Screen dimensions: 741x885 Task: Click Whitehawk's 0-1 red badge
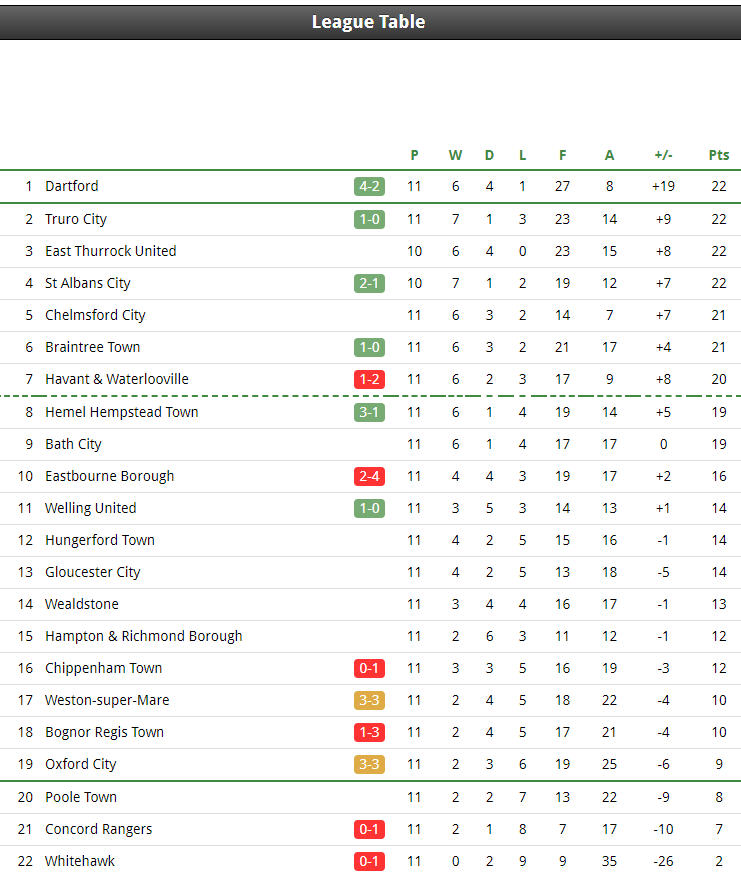coord(369,861)
